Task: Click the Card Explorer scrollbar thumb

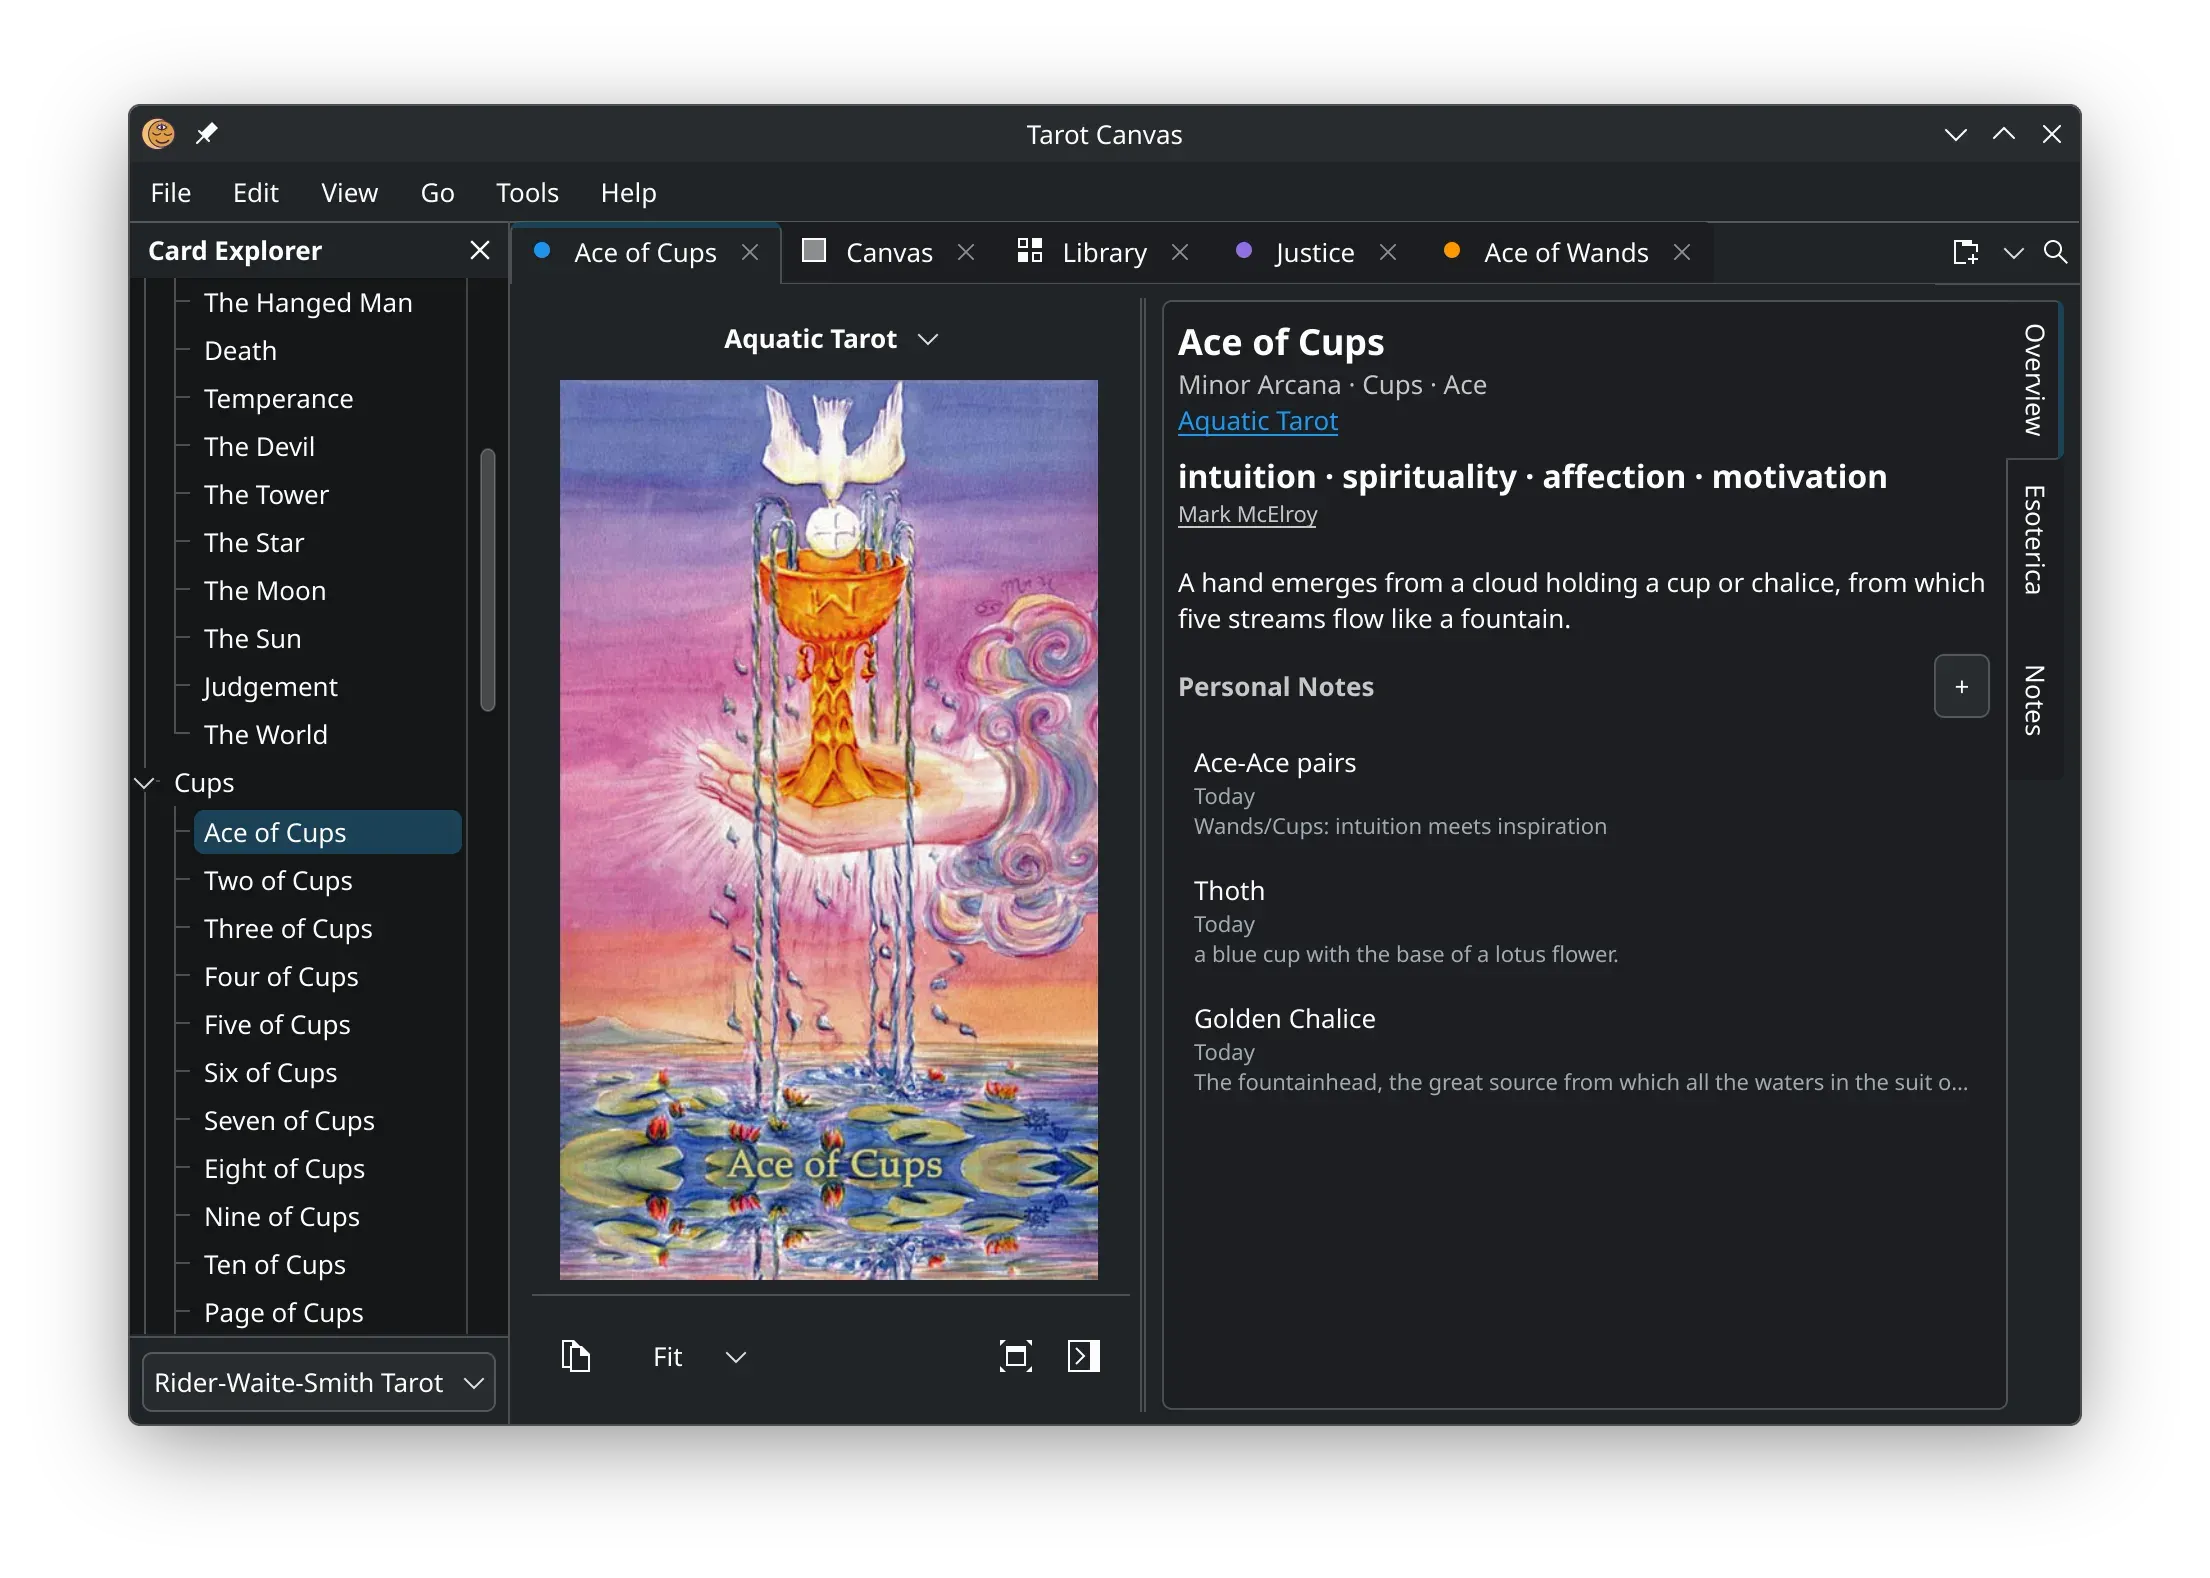Action: pos(488,580)
